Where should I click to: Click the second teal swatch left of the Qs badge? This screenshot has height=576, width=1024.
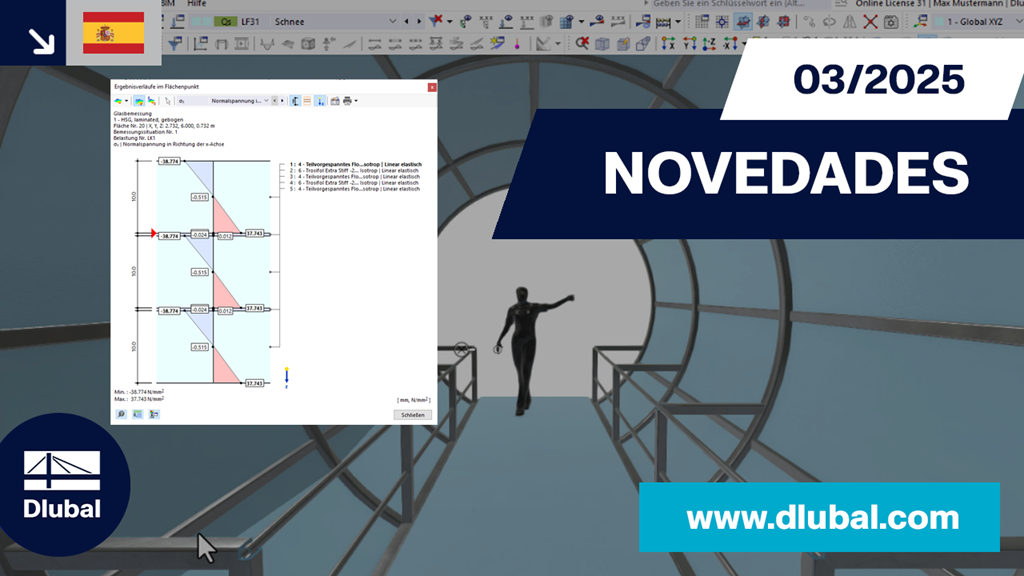(207, 22)
